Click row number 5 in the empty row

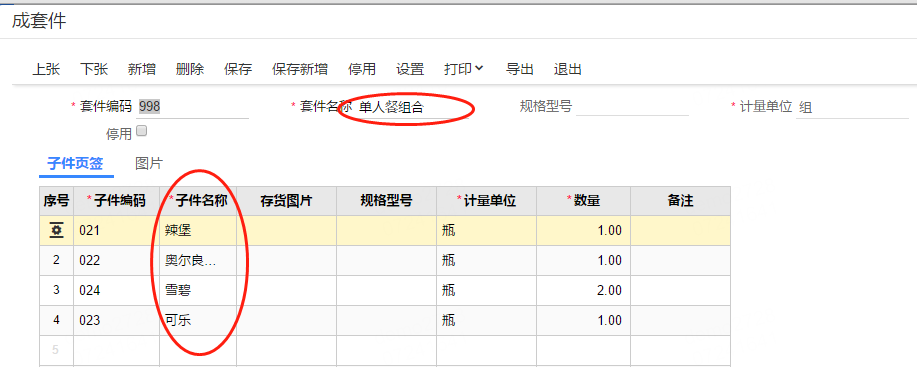point(56,350)
